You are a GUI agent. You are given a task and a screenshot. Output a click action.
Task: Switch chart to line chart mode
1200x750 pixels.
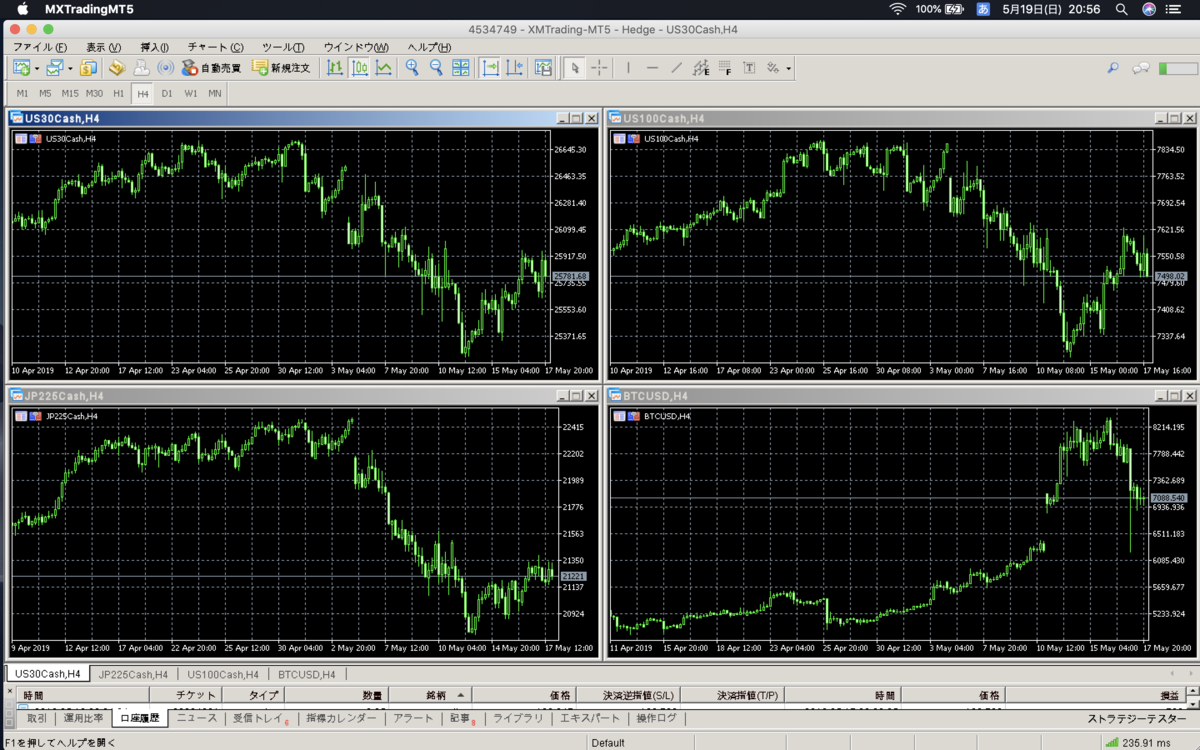(384, 68)
